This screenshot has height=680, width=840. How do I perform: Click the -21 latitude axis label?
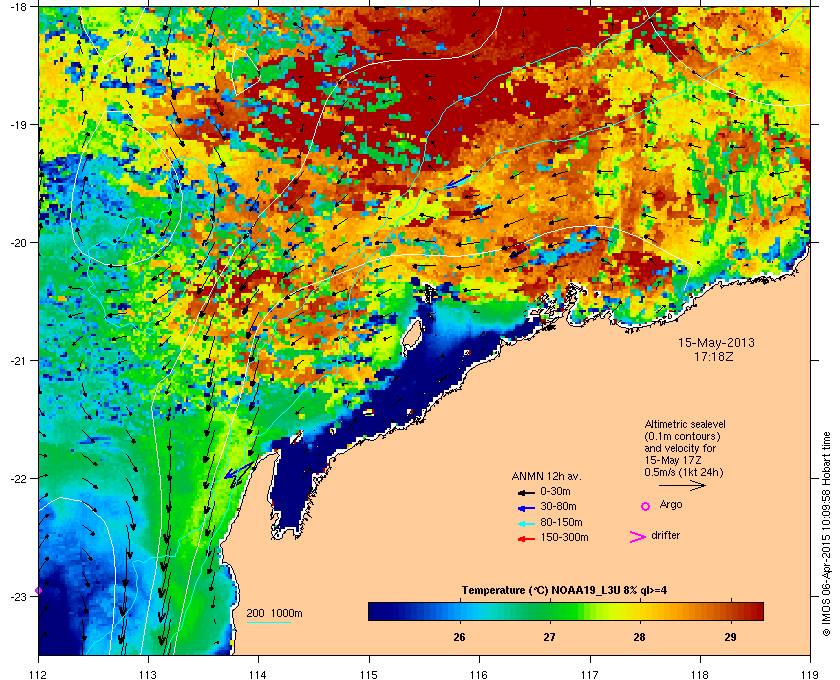(20, 360)
